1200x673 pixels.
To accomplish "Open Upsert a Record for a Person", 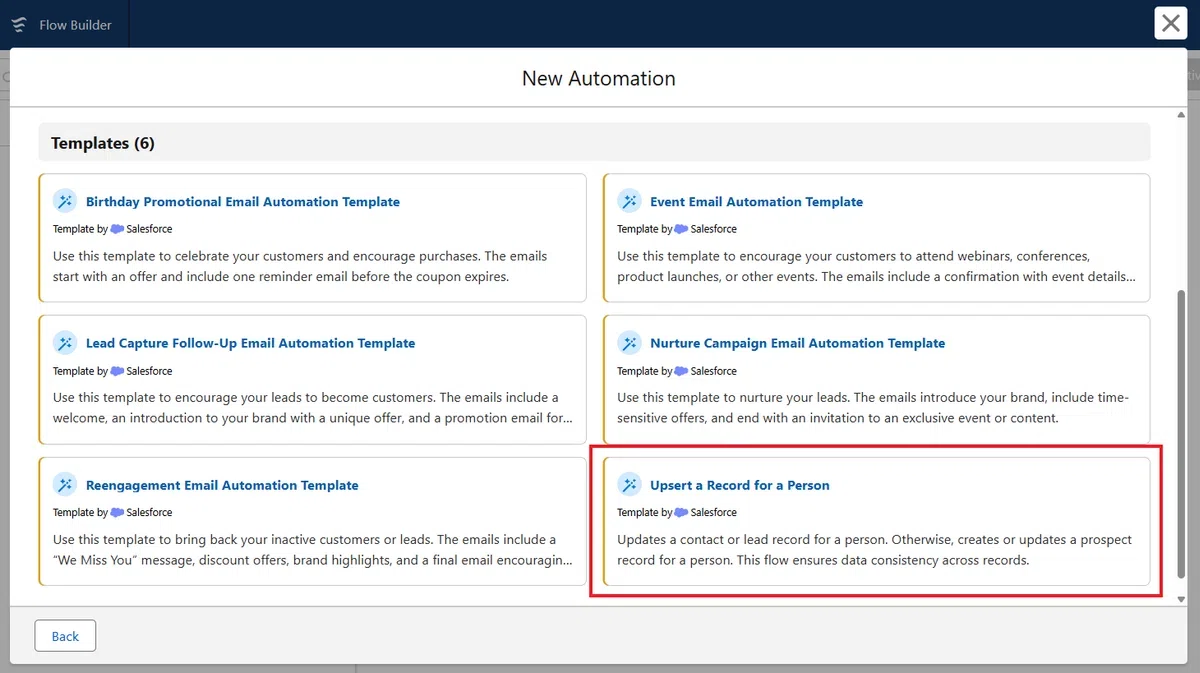I will 740,485.
